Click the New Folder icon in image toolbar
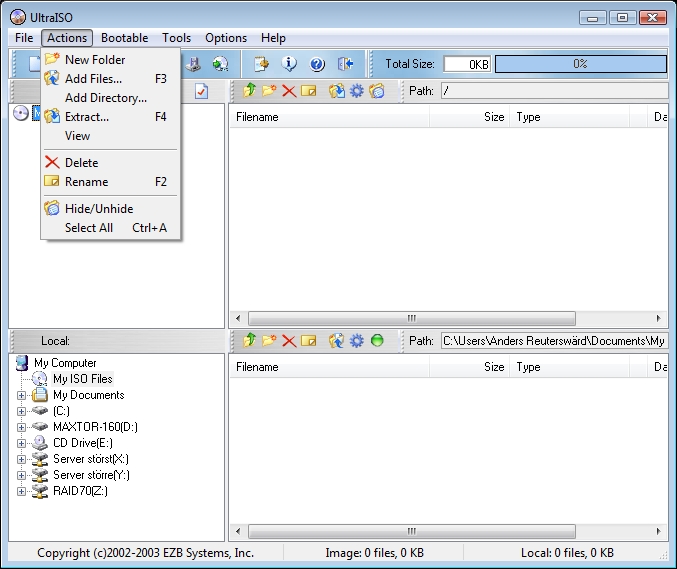Screen dimensions: 677x569 (x=269, y=91)
